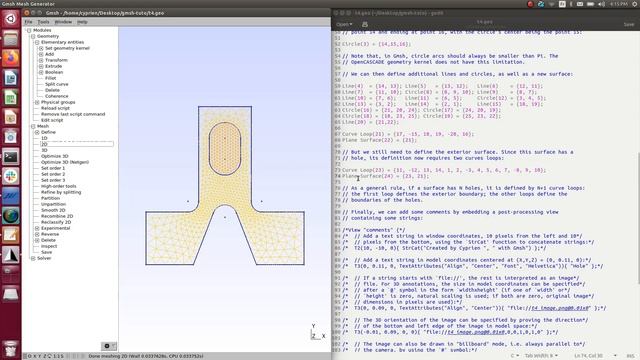Click the clock in the top panel
640x360 pixels.
618,4
